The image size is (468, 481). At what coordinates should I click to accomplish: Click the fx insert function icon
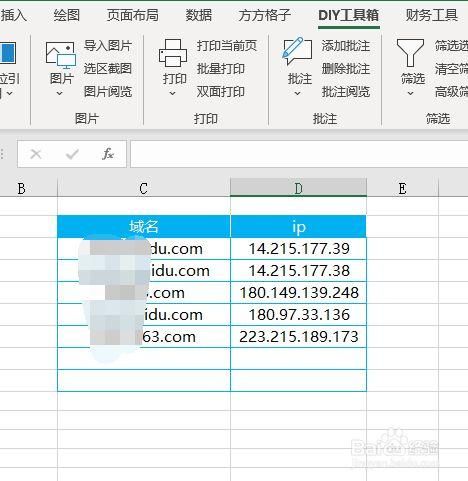(108, 154)
